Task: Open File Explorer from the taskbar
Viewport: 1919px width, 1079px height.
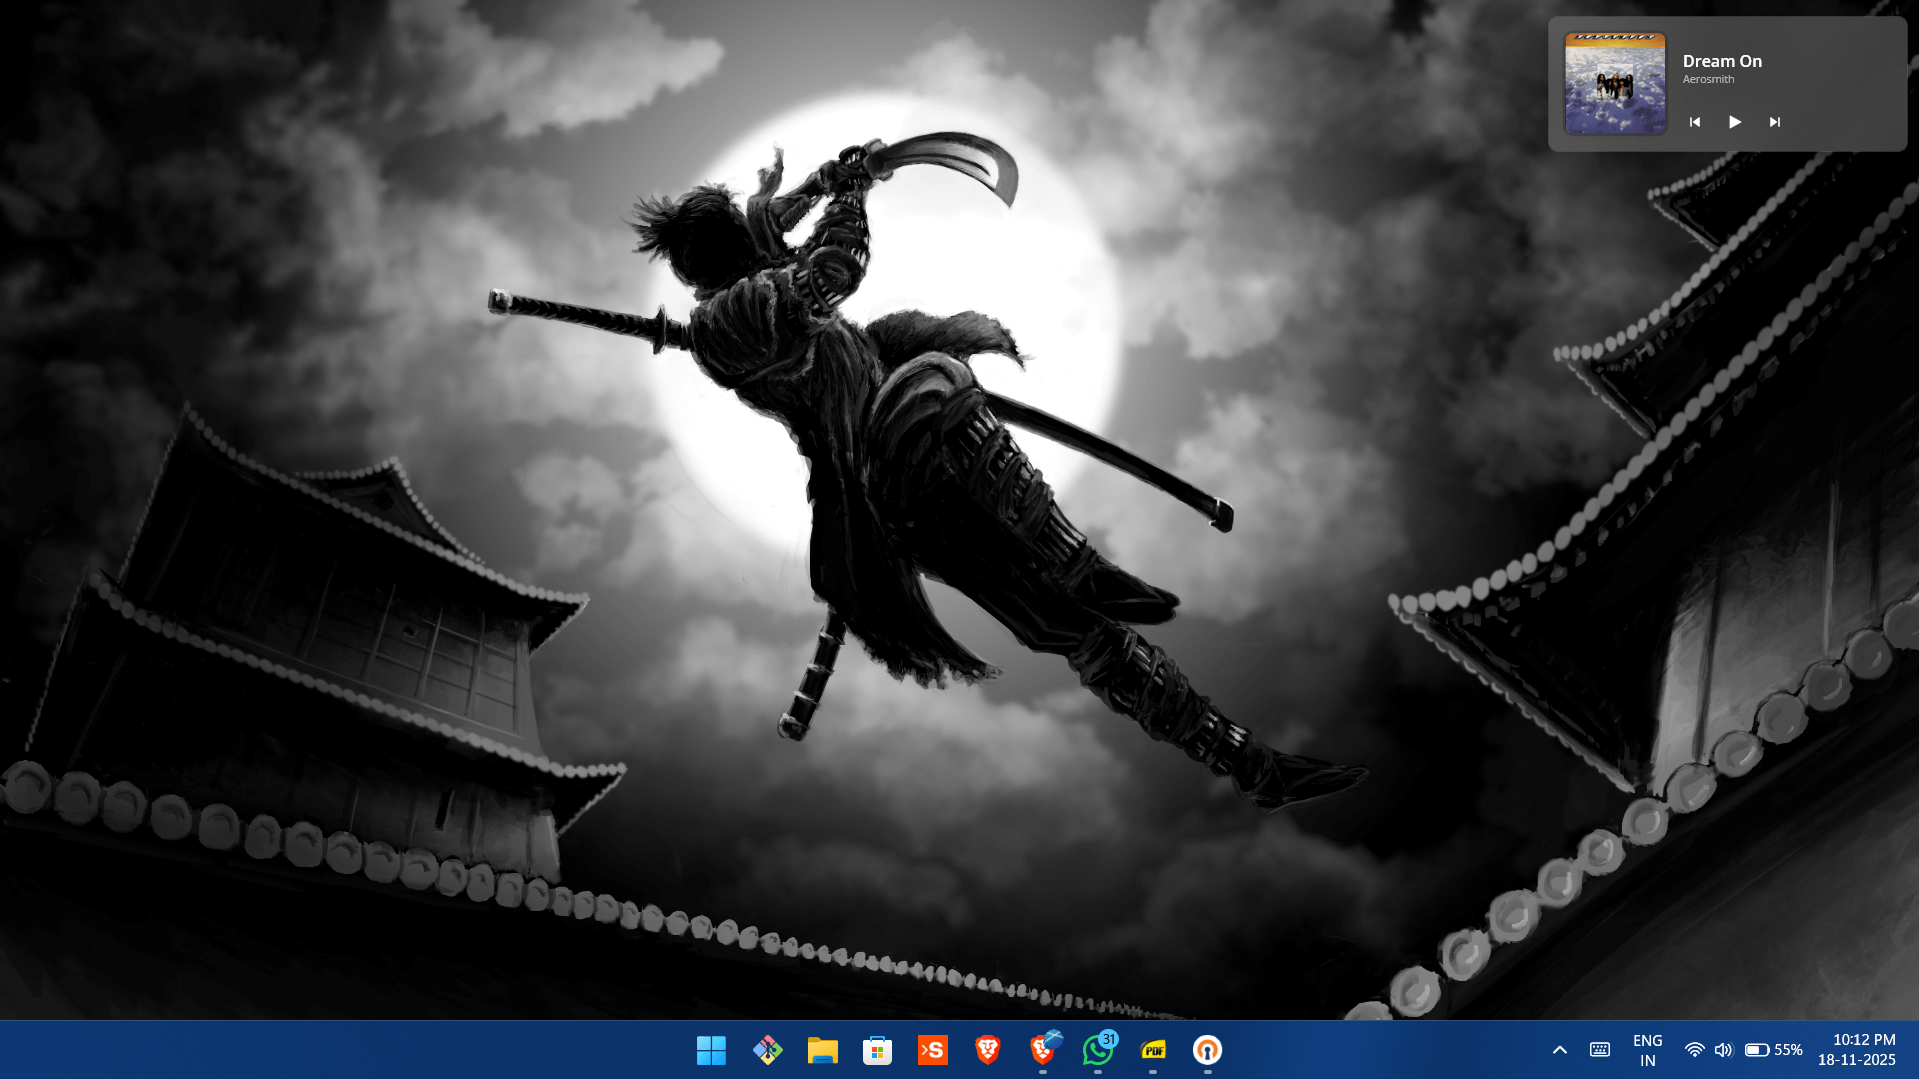Action: point(822,1050)
